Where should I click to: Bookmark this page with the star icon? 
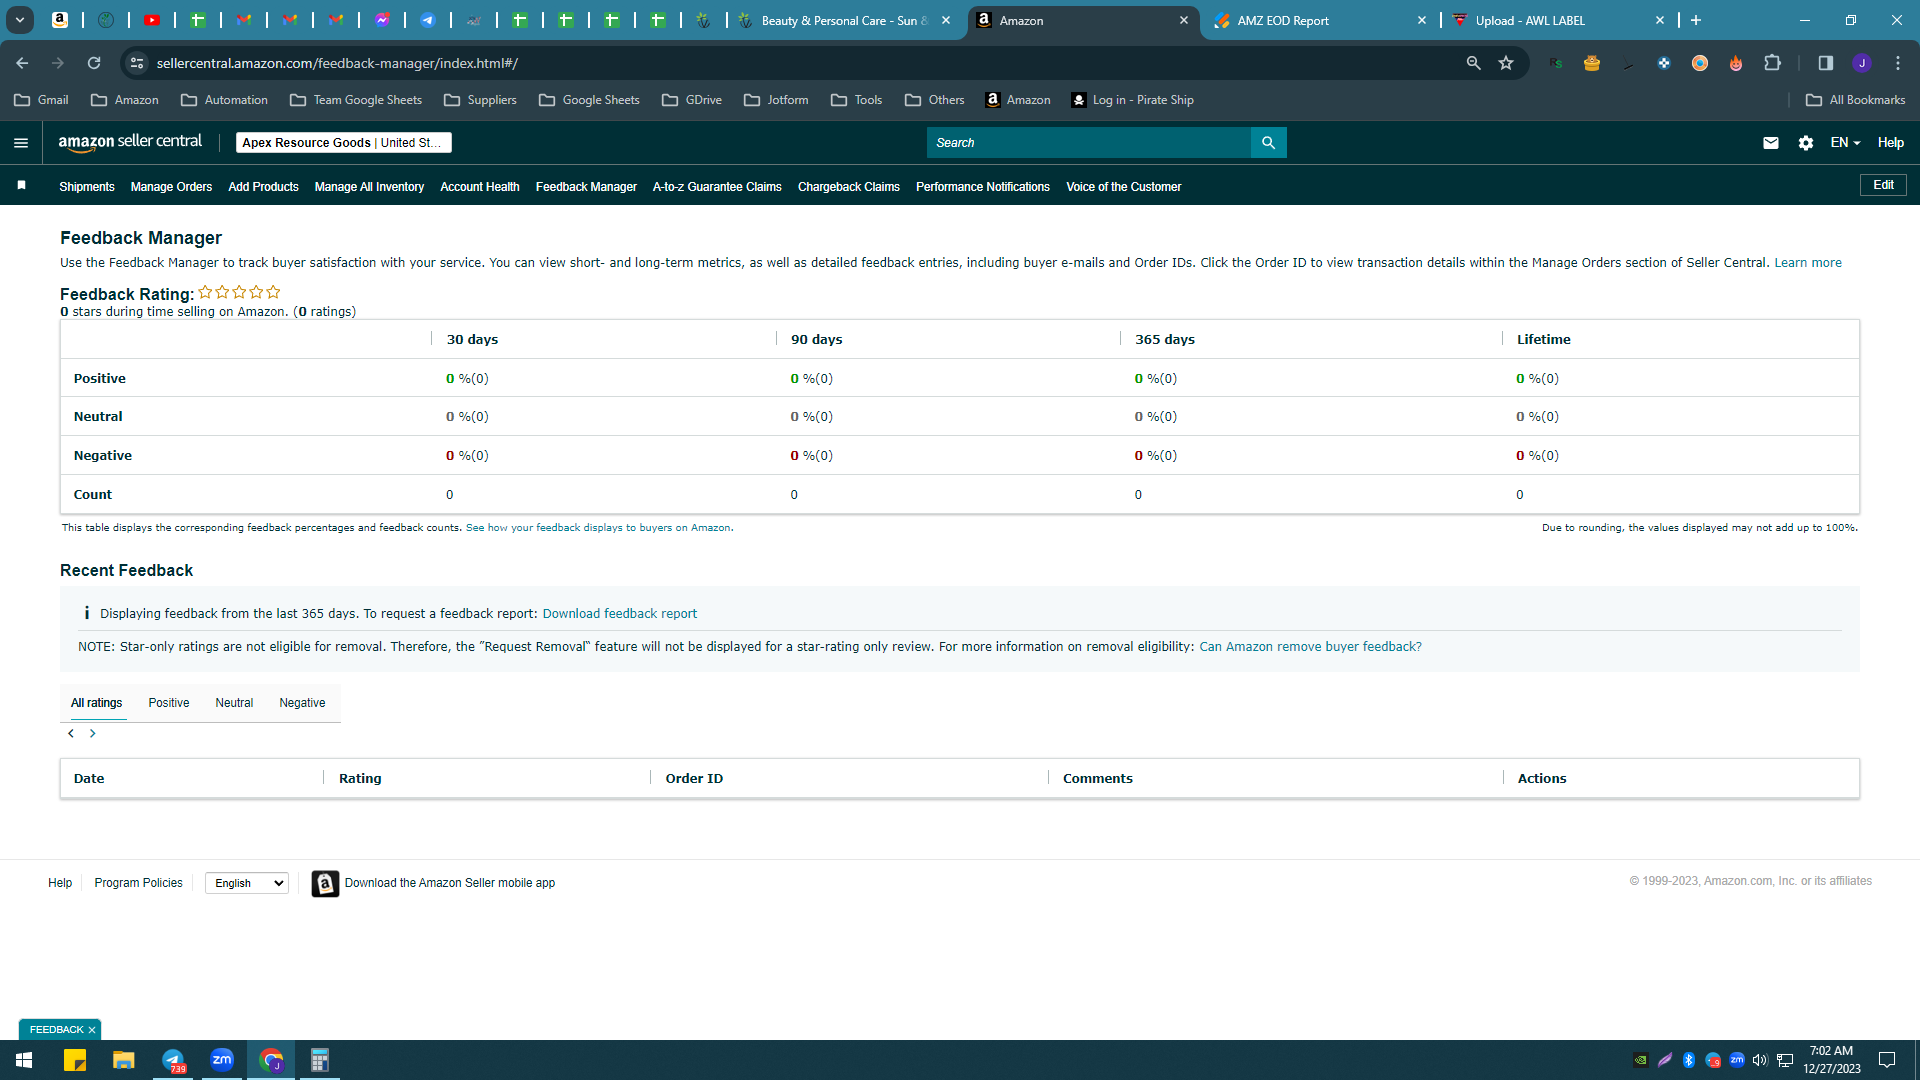1506,63
